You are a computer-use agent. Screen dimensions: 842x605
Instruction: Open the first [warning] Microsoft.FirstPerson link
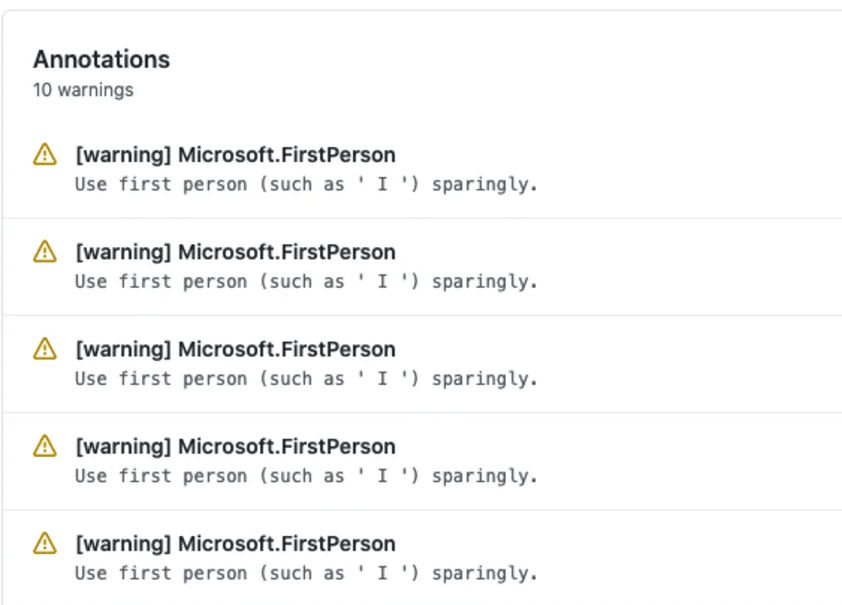coord(235,154)
